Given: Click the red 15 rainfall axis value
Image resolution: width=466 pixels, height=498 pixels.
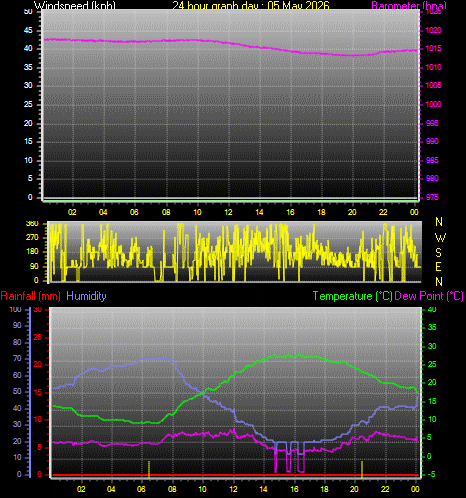Looking at the screenshot, I should [x=38, y=392].
